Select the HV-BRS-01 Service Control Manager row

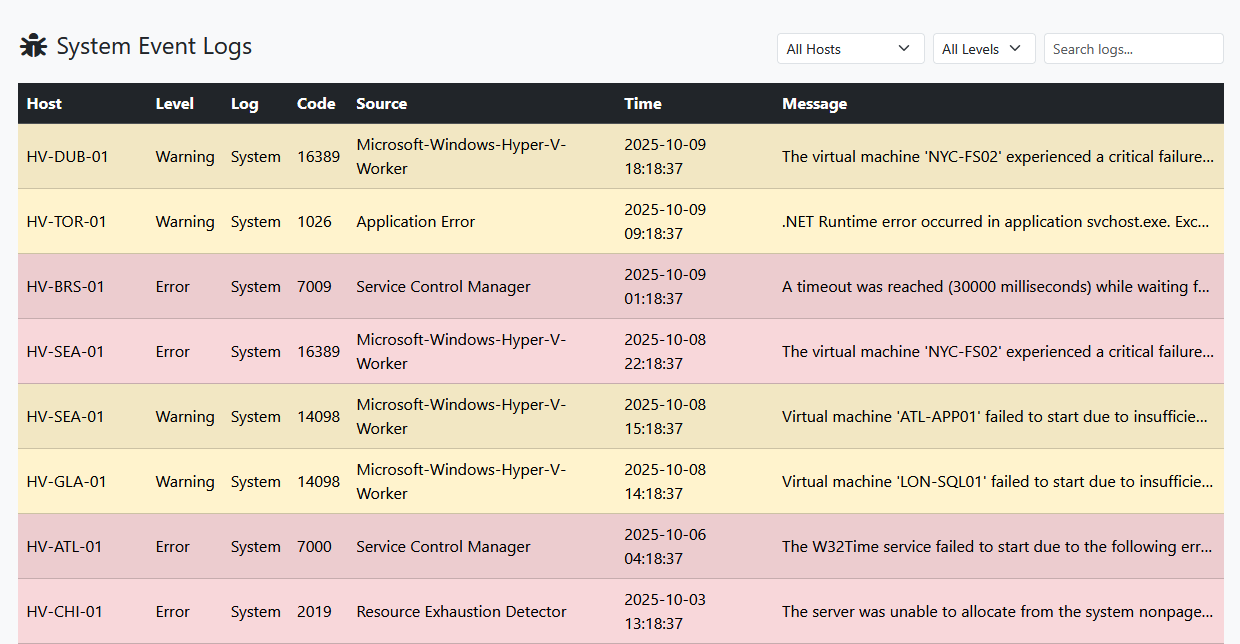tap(443, 287)
